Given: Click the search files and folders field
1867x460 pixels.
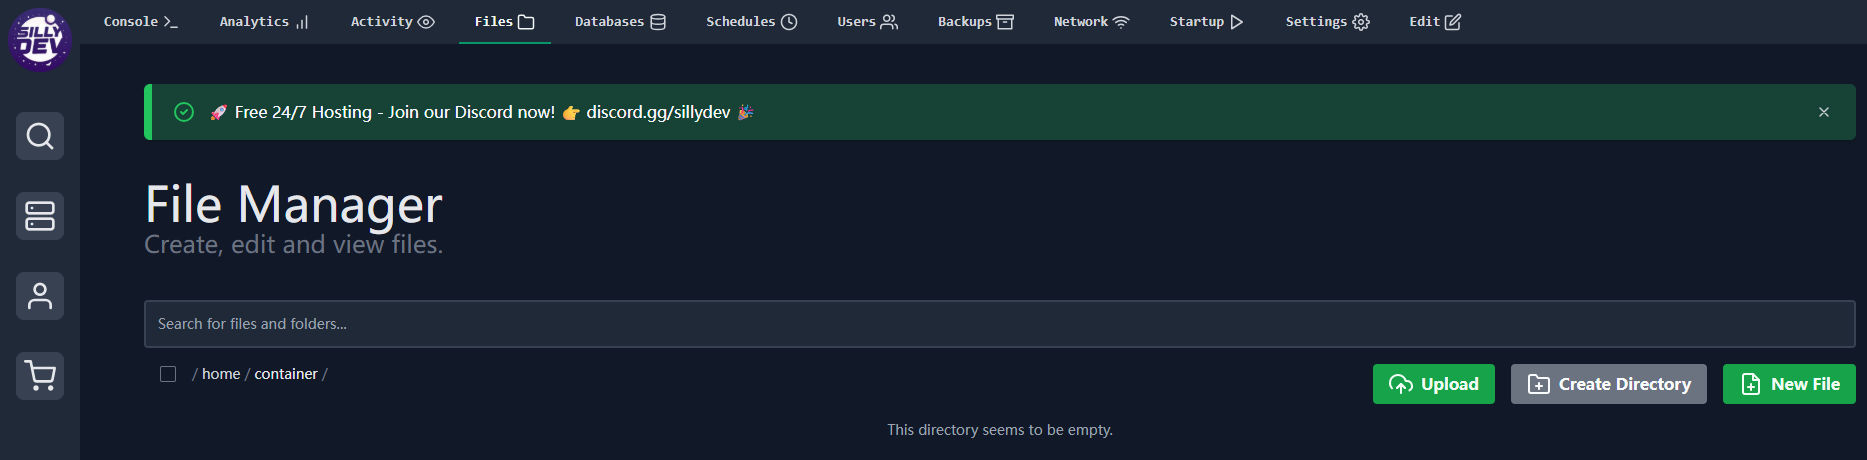Looking at the screenshot, I should tap(1000, 324).
